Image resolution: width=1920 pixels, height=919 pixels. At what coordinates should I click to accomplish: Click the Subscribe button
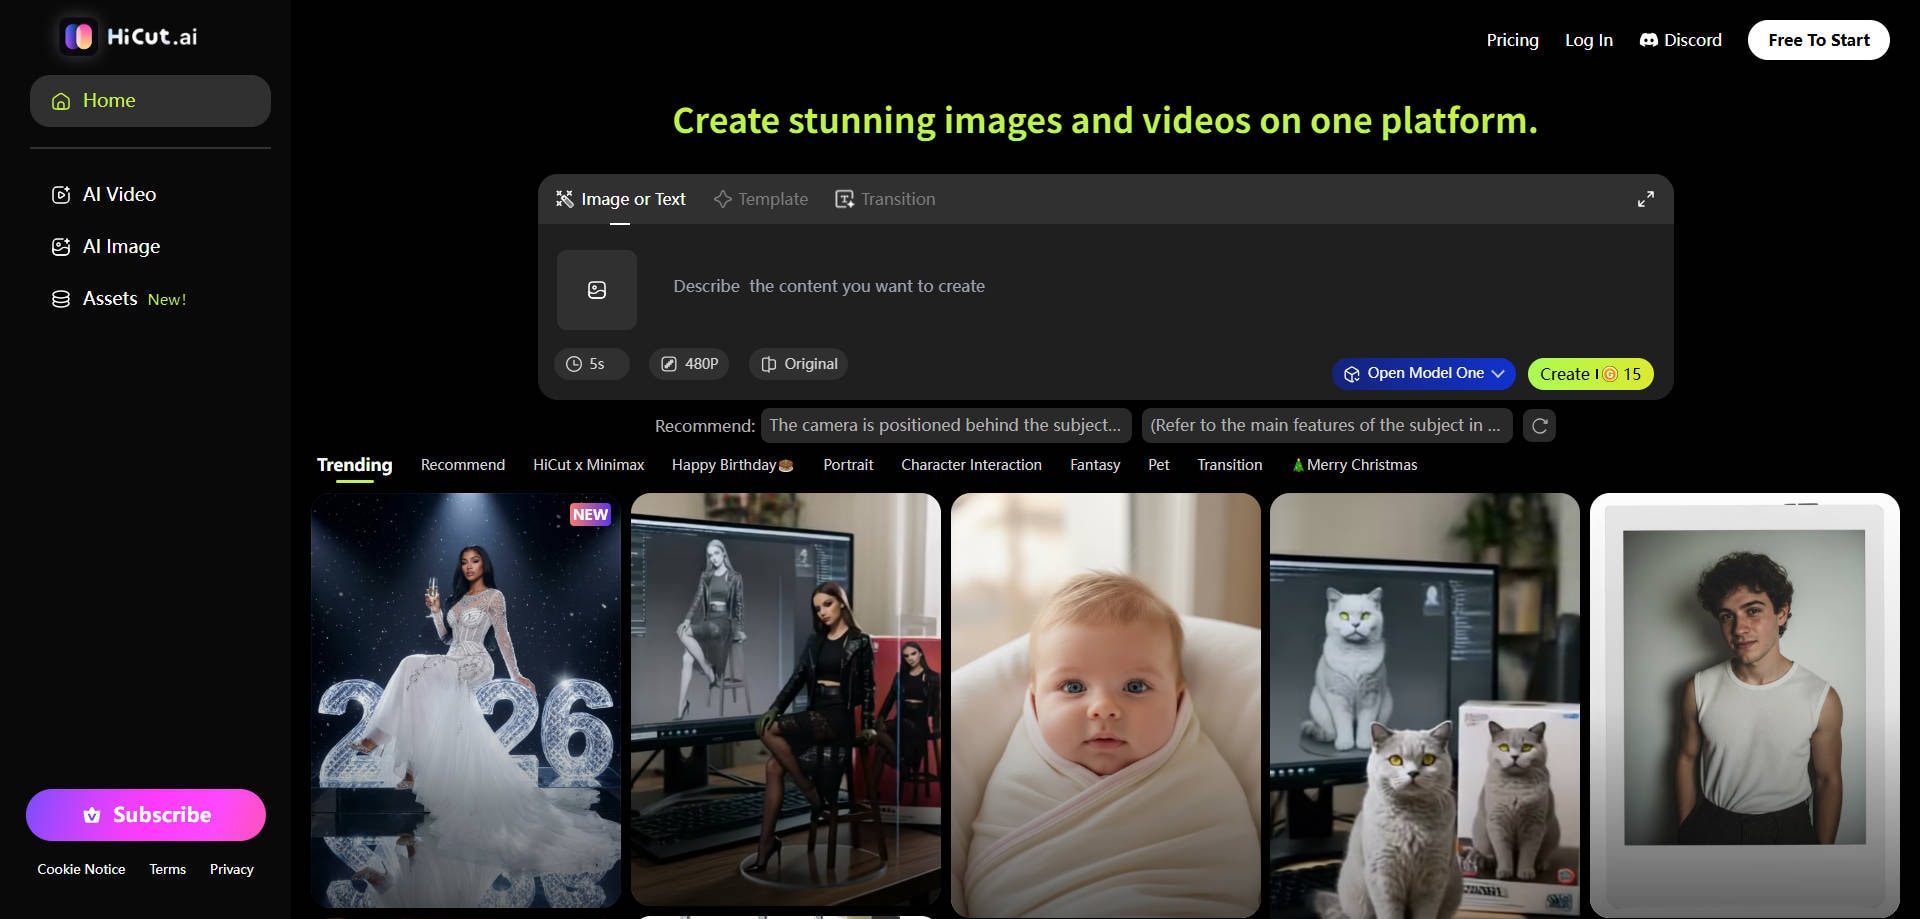[x=146, y=815]
